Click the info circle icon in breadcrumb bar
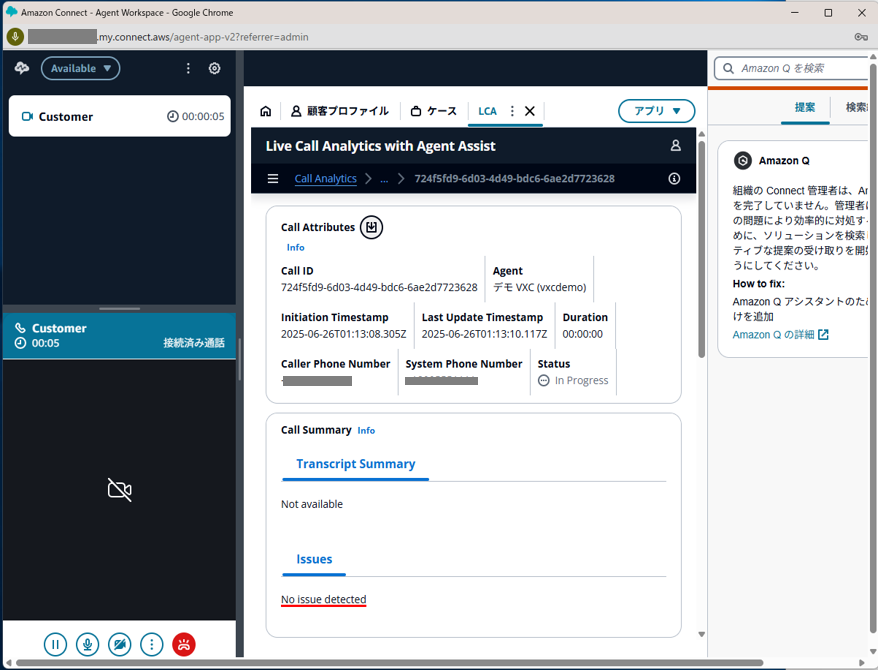The width and height of the screenshot is (878, 670). click(x=674, y=179)
